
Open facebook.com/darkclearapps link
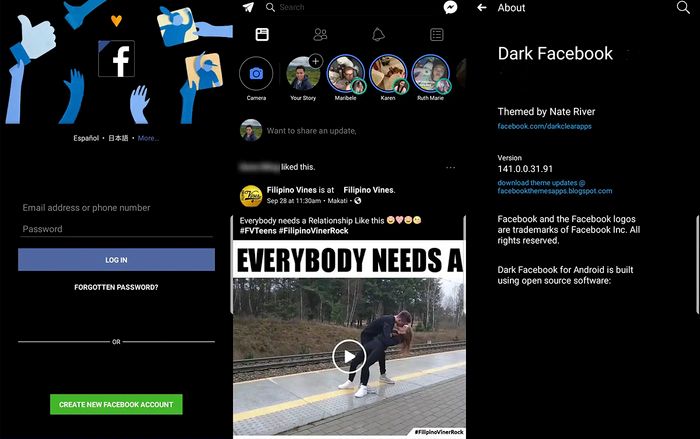pyautogui.click(x=545, y=126)
